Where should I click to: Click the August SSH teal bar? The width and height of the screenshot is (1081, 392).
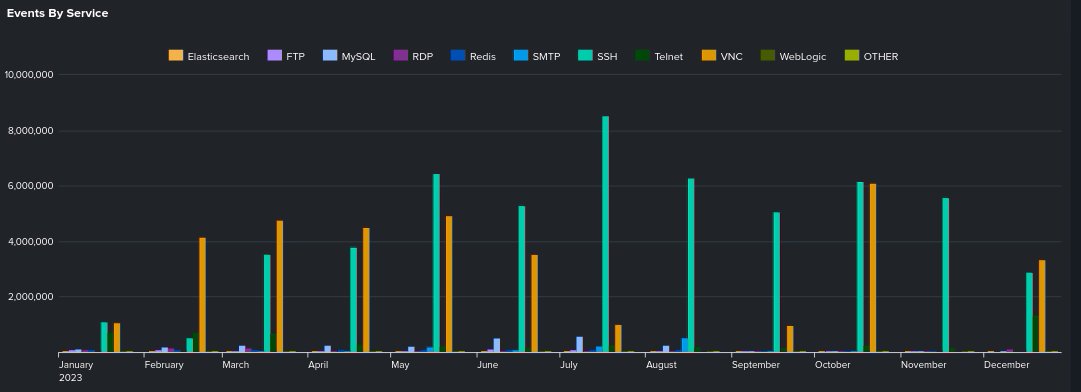pyautogui.click(x=691, y=266)
